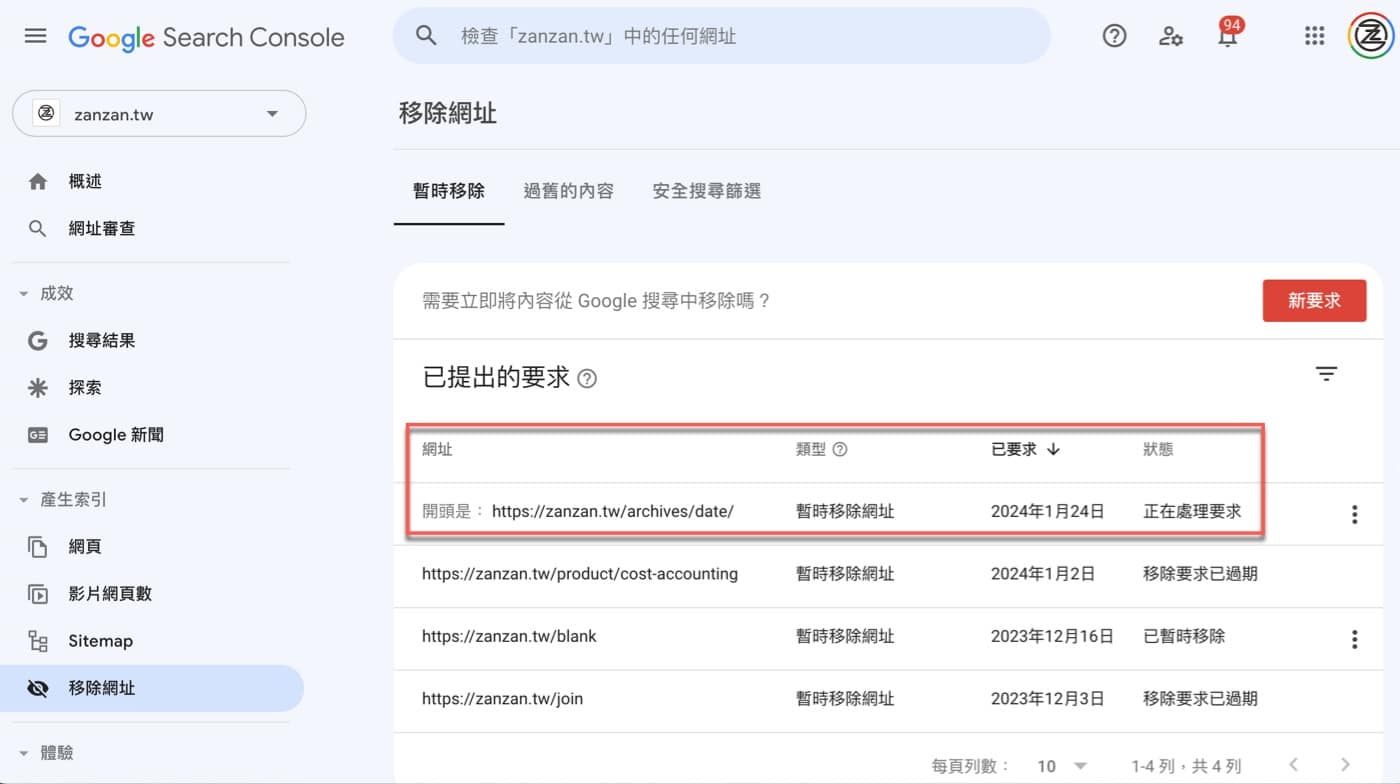
Task: Click the 網址 column header
Action: coord(438,450)
